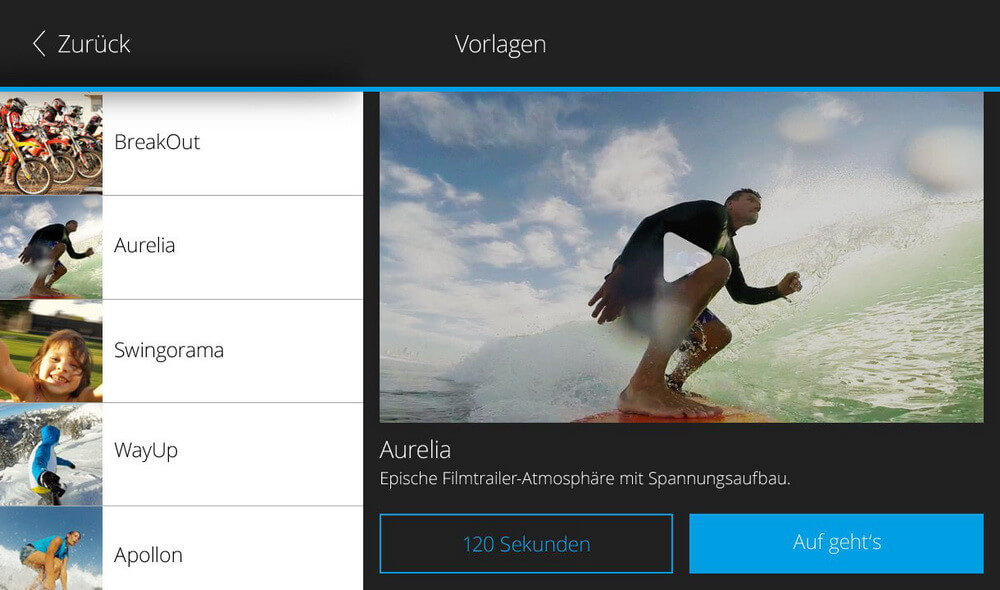Click the Swingorama child thumbnail
The image size is (1000, 590).
pyautogui.click(x=51, y=351)
